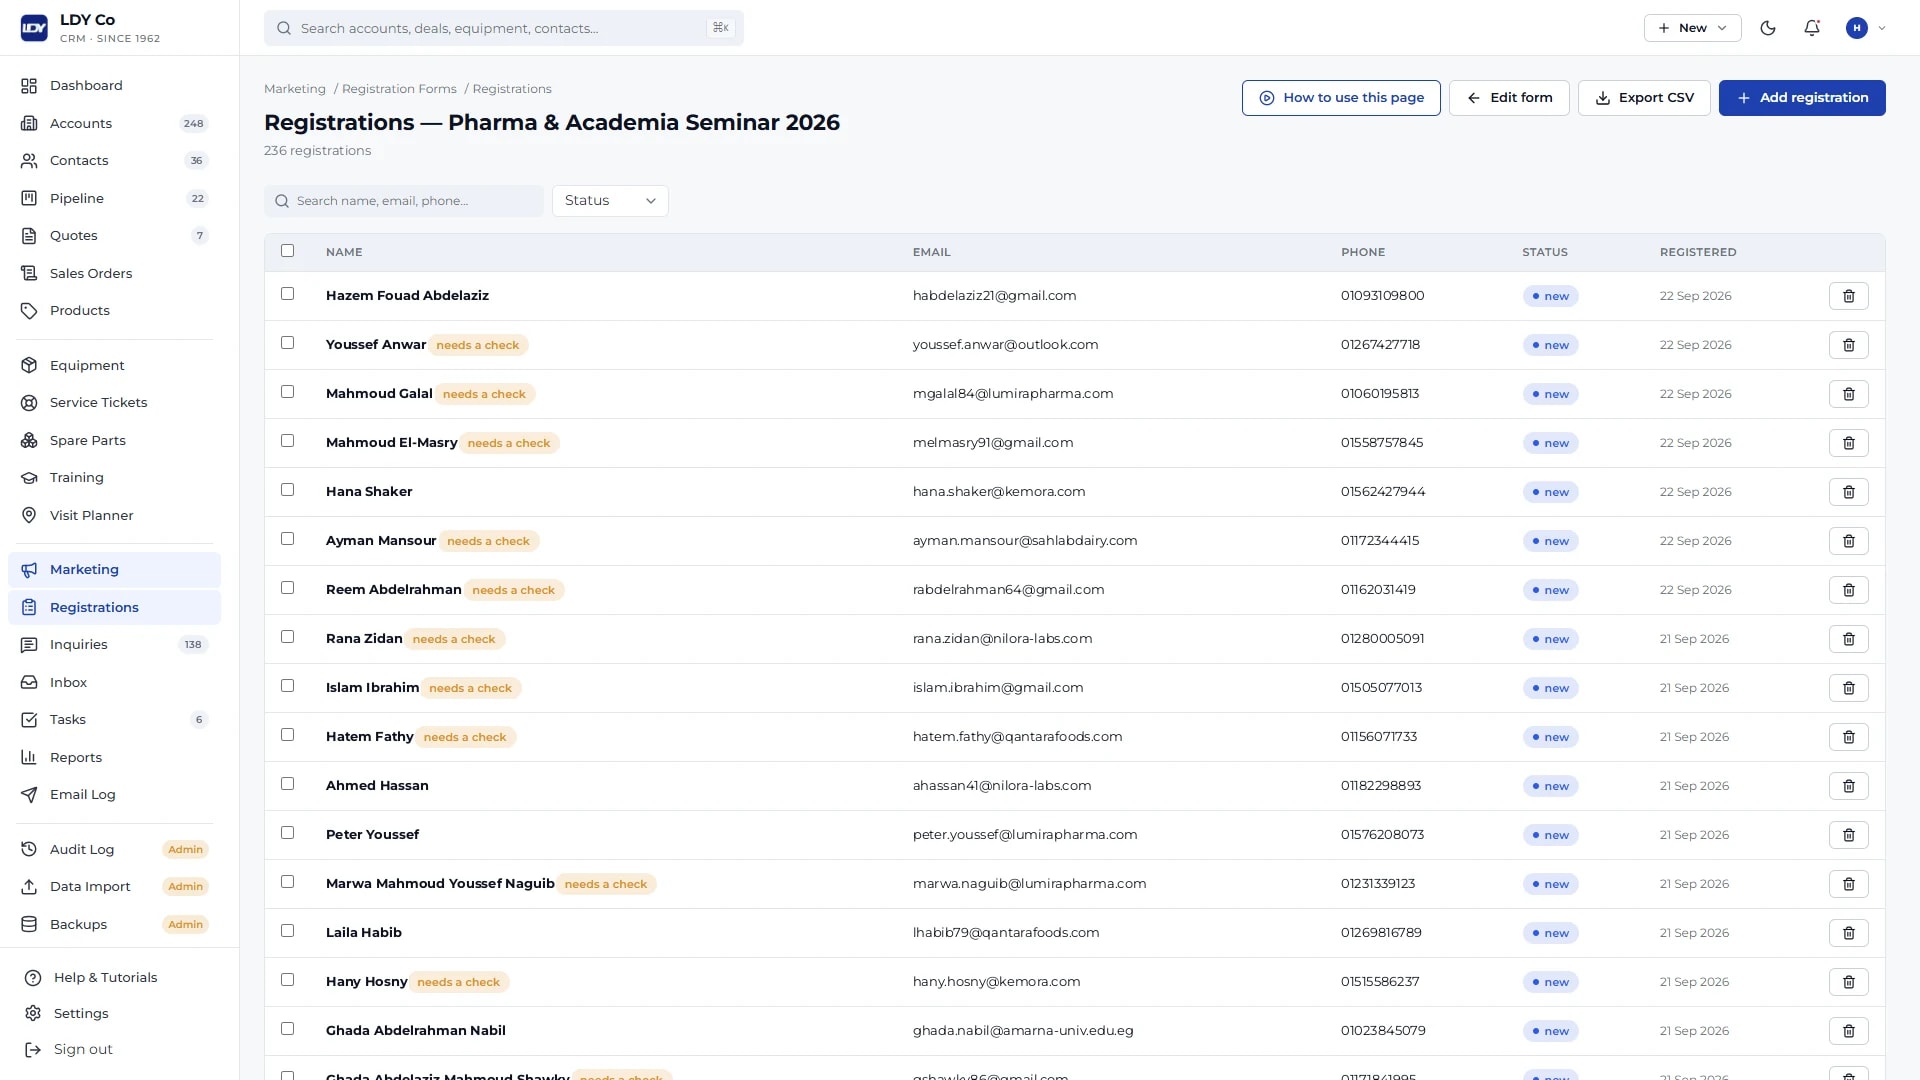Click the Spare Parts icon
Image resolution: width=1920 pixels, height=1080 pixels.
tap(29, 440)
